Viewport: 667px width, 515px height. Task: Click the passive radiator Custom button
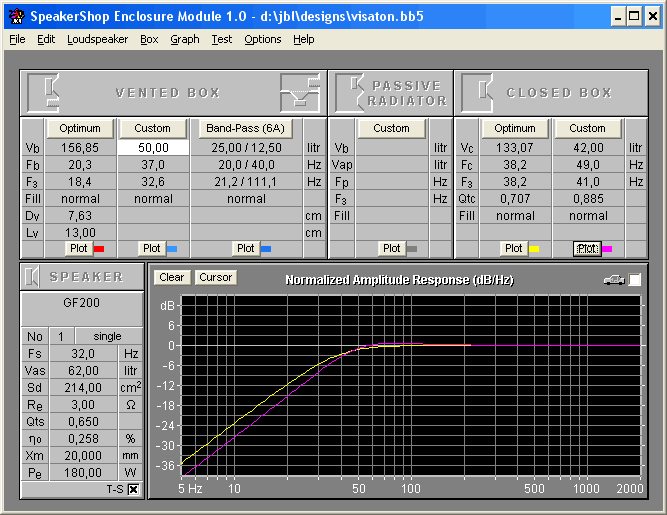click(391, 128)
